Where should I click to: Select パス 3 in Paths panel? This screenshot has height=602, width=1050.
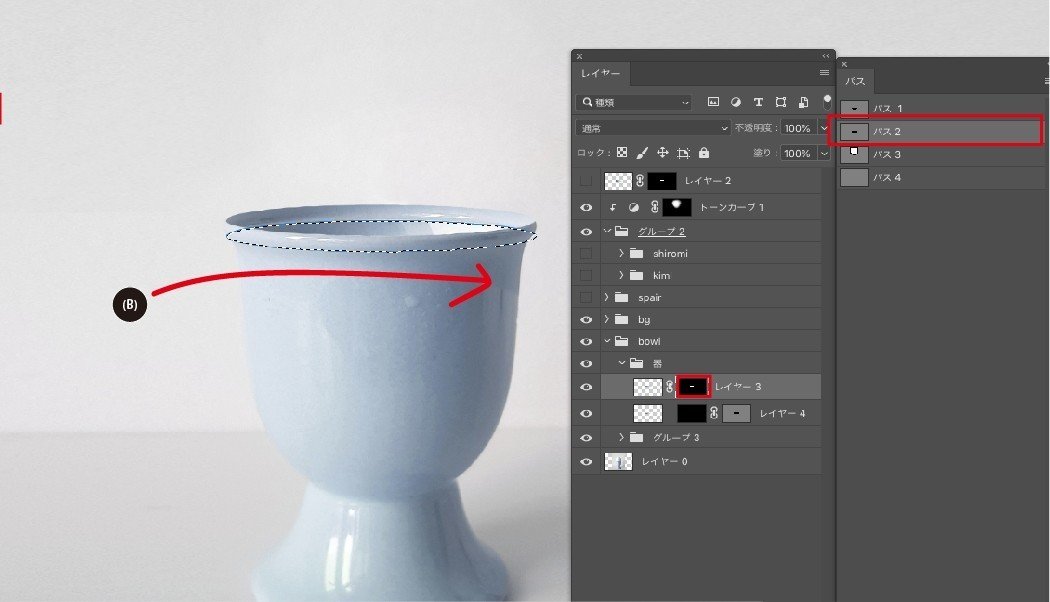941,154
